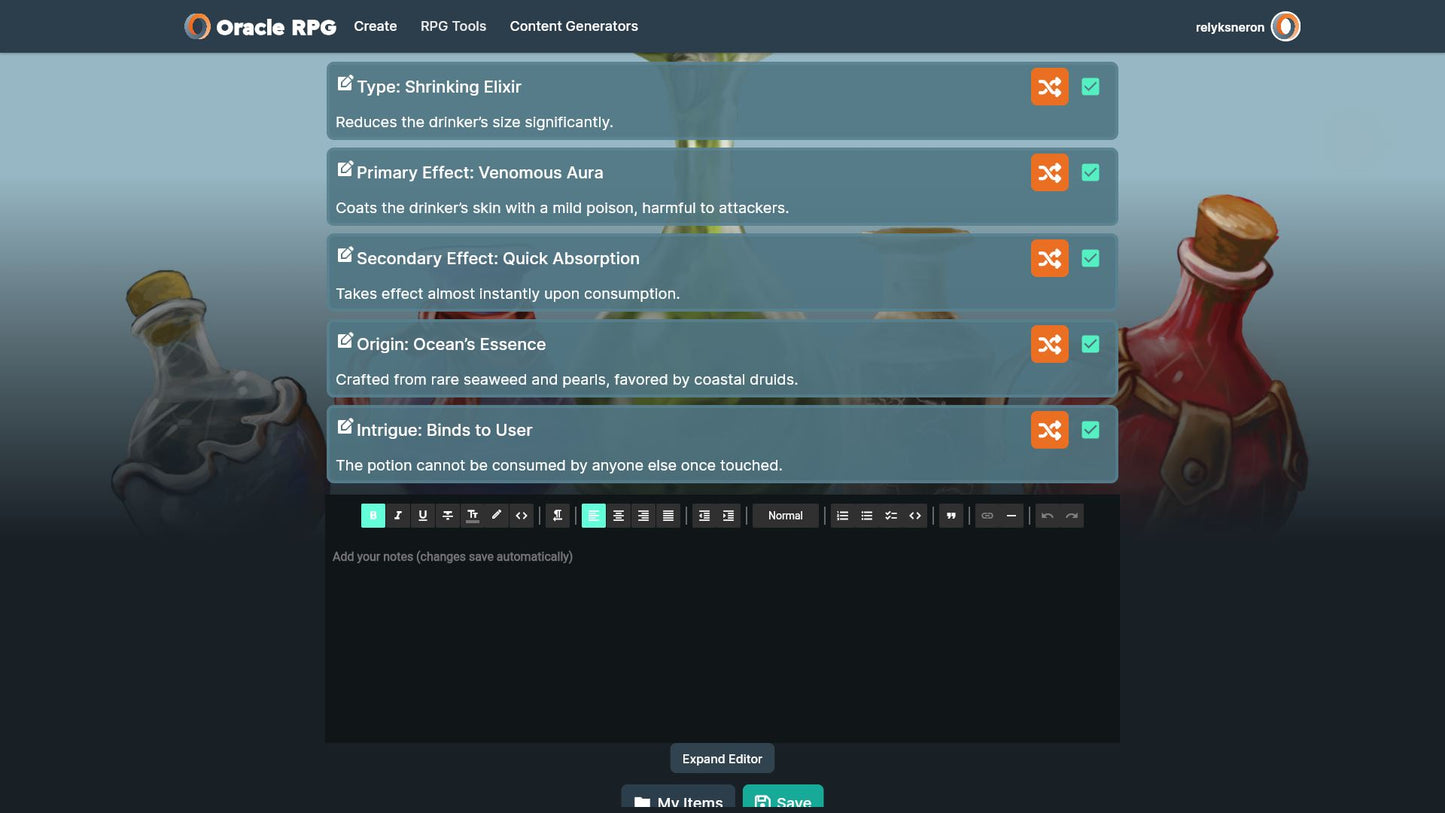
Task: Open the Content Generators menu
Action: tap(573, 26)
